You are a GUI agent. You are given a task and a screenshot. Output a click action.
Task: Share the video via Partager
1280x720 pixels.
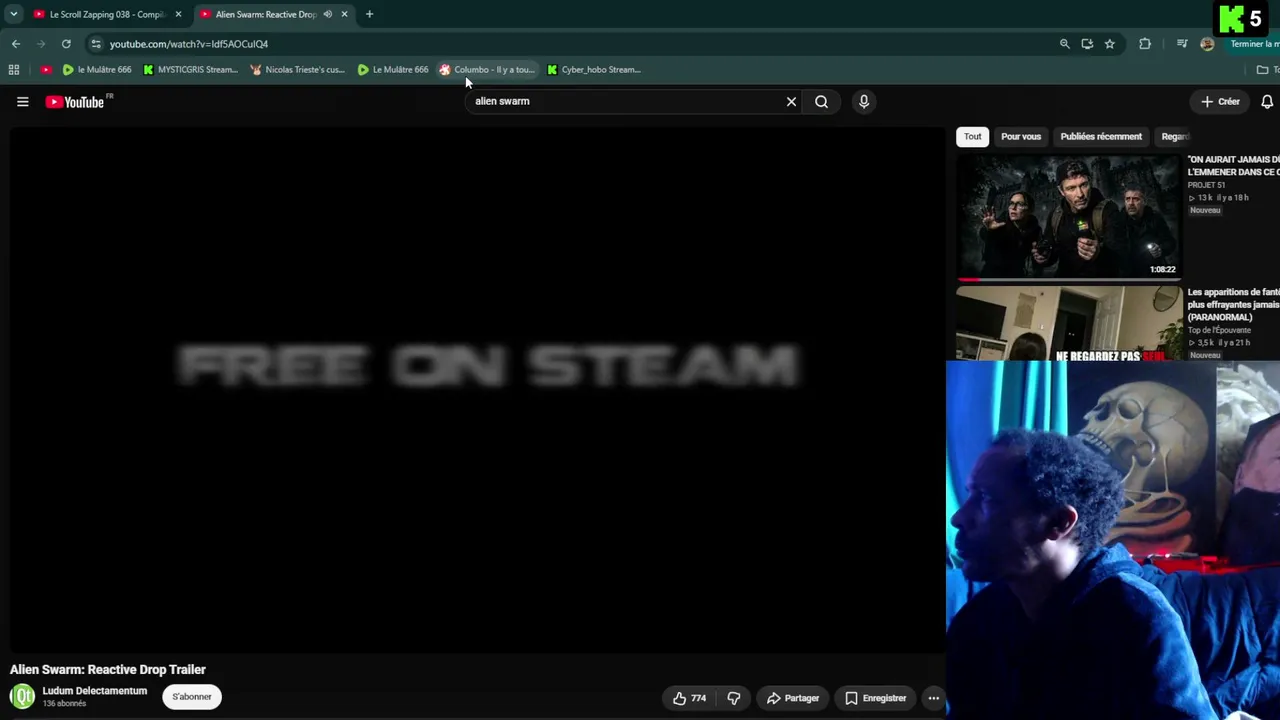click(792, 698)
